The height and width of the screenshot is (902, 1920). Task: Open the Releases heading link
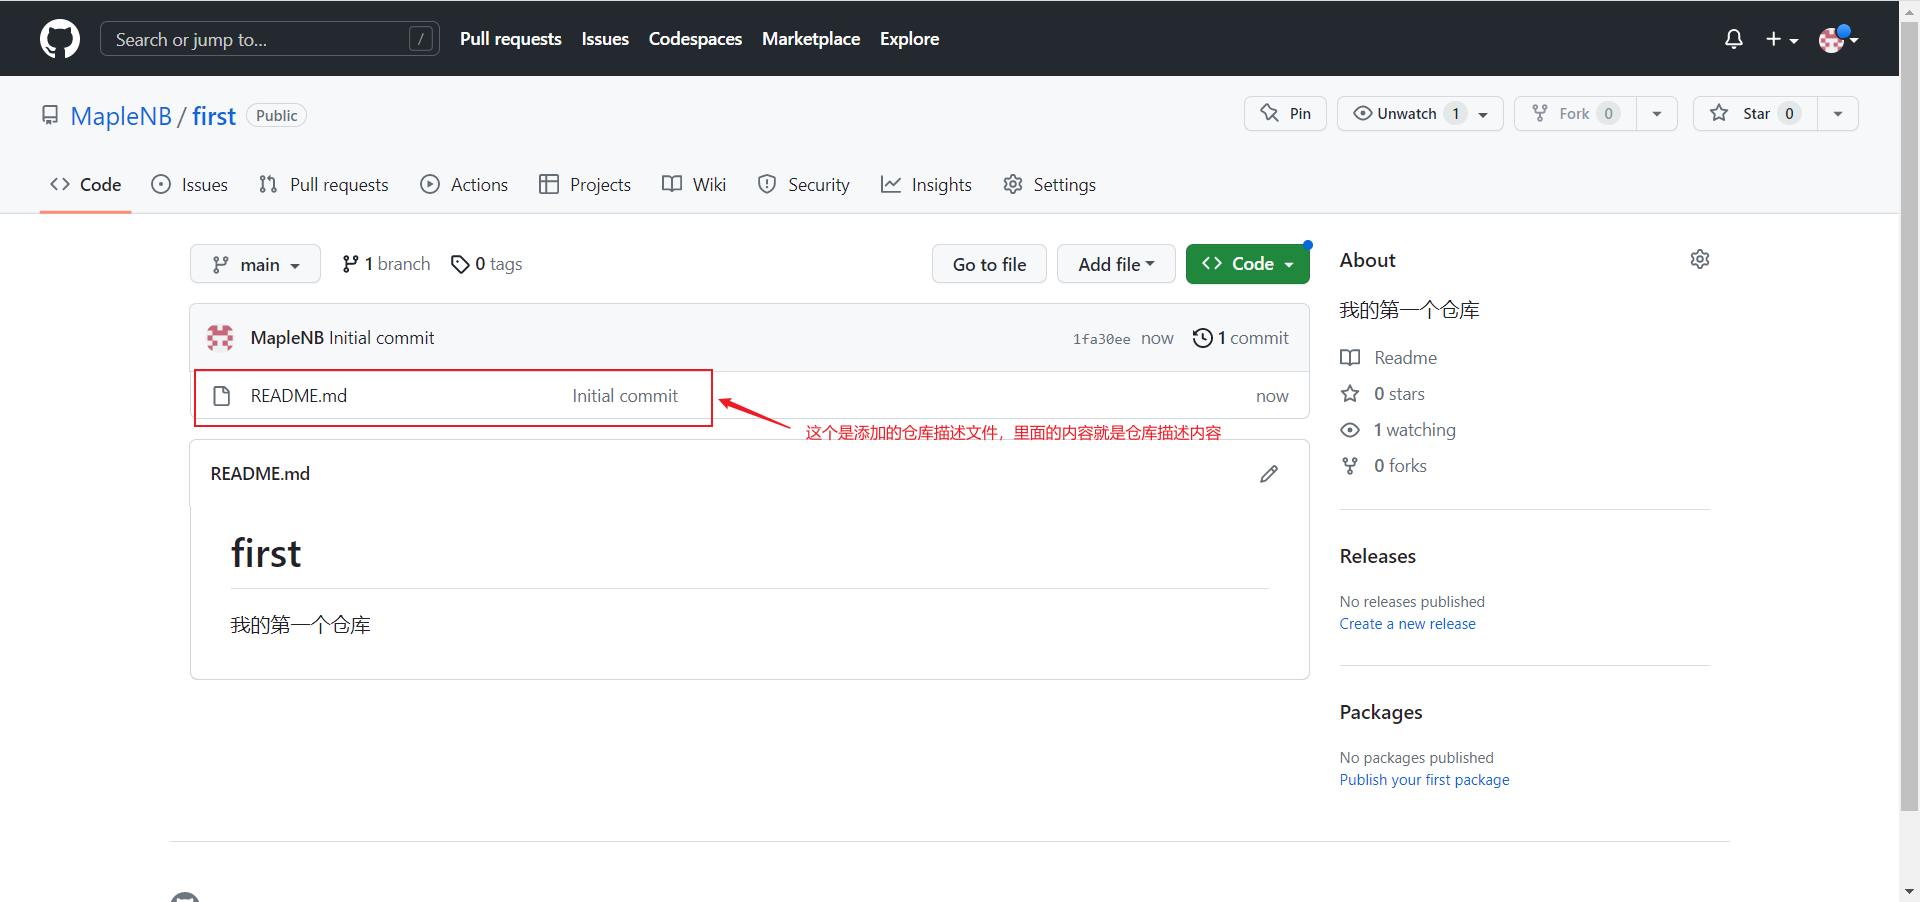tap(1377, 556)
